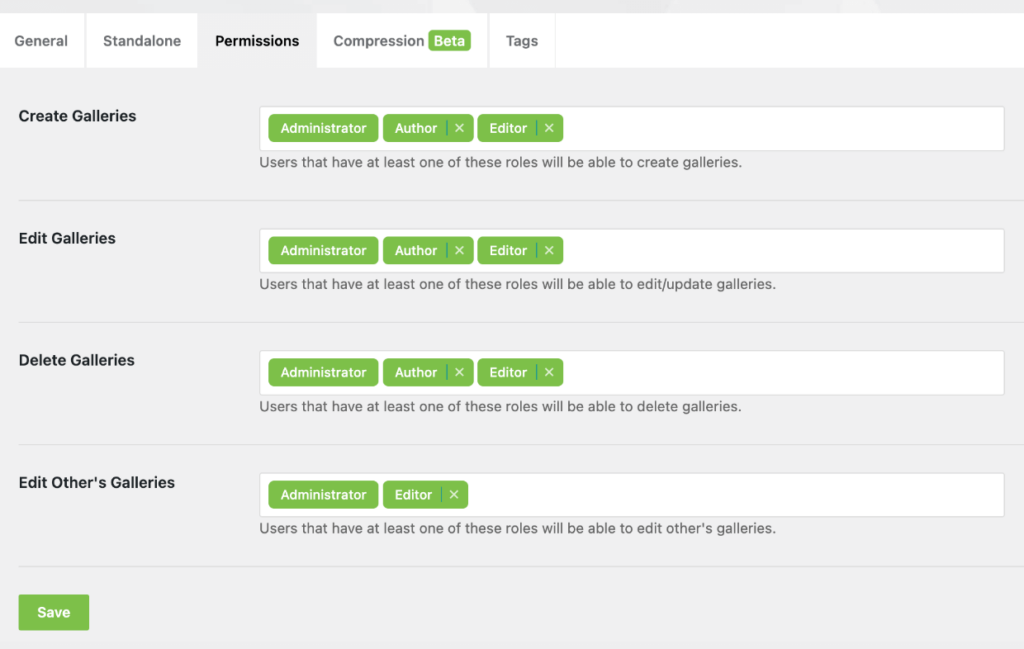Remove Editor from Create Galleries roles
The image size is (1024, 649).
tap(549, 128)
